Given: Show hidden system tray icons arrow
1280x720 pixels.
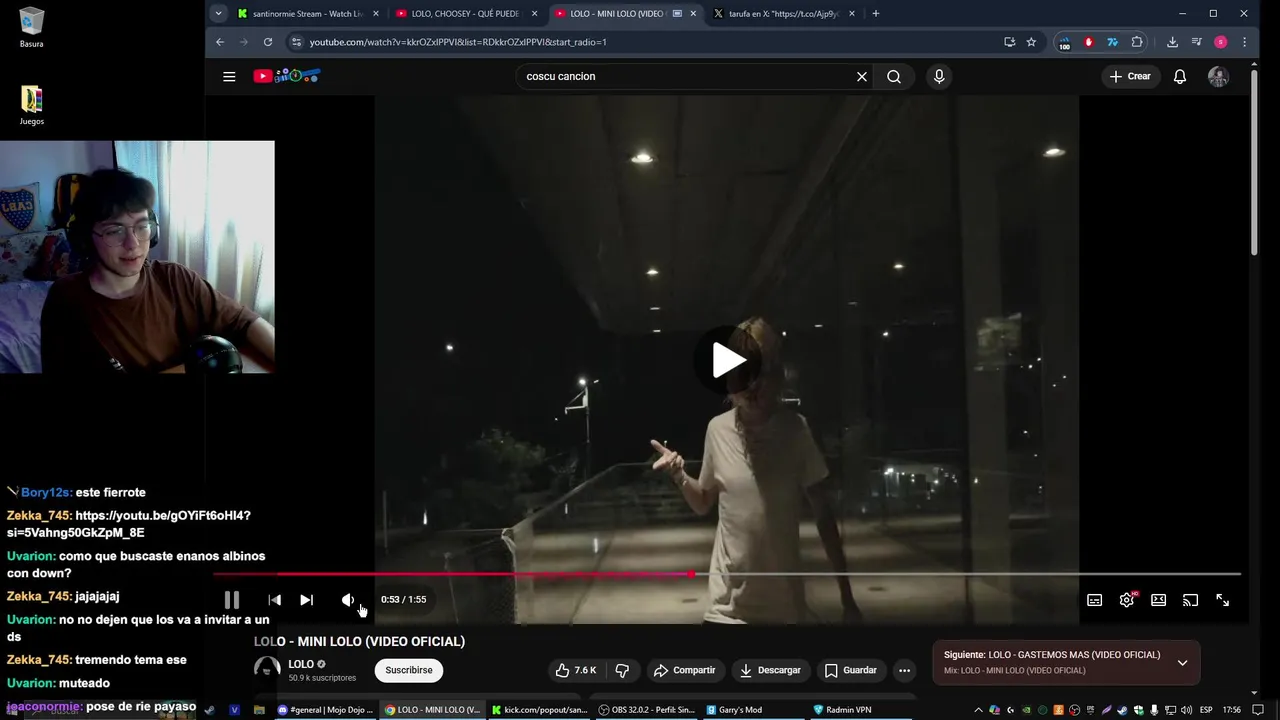Looking at the screenshot, I should pos(979,710).
